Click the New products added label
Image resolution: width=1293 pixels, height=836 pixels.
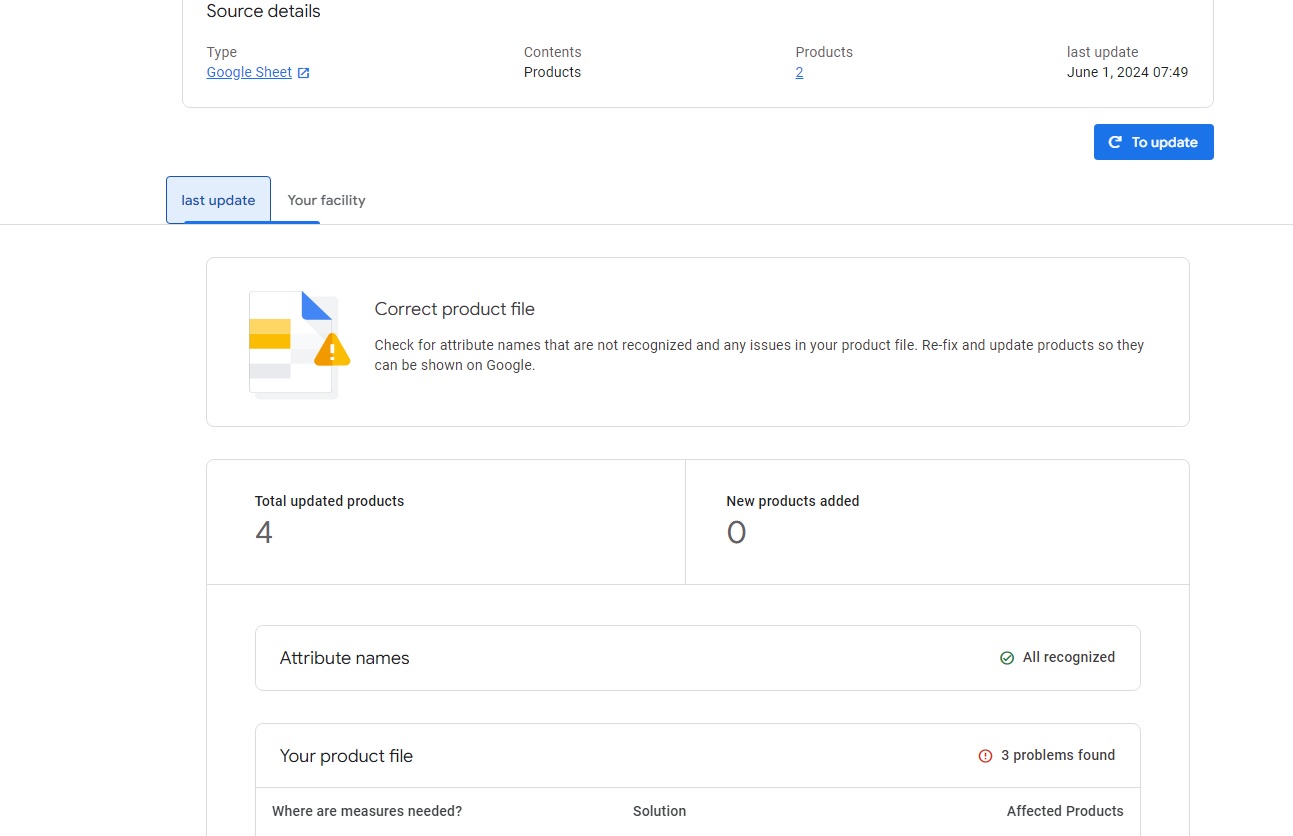pos(793,501)
